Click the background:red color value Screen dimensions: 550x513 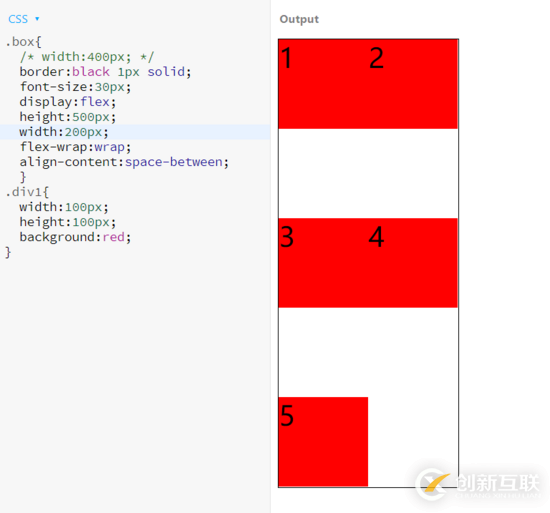tap(113, 237)
